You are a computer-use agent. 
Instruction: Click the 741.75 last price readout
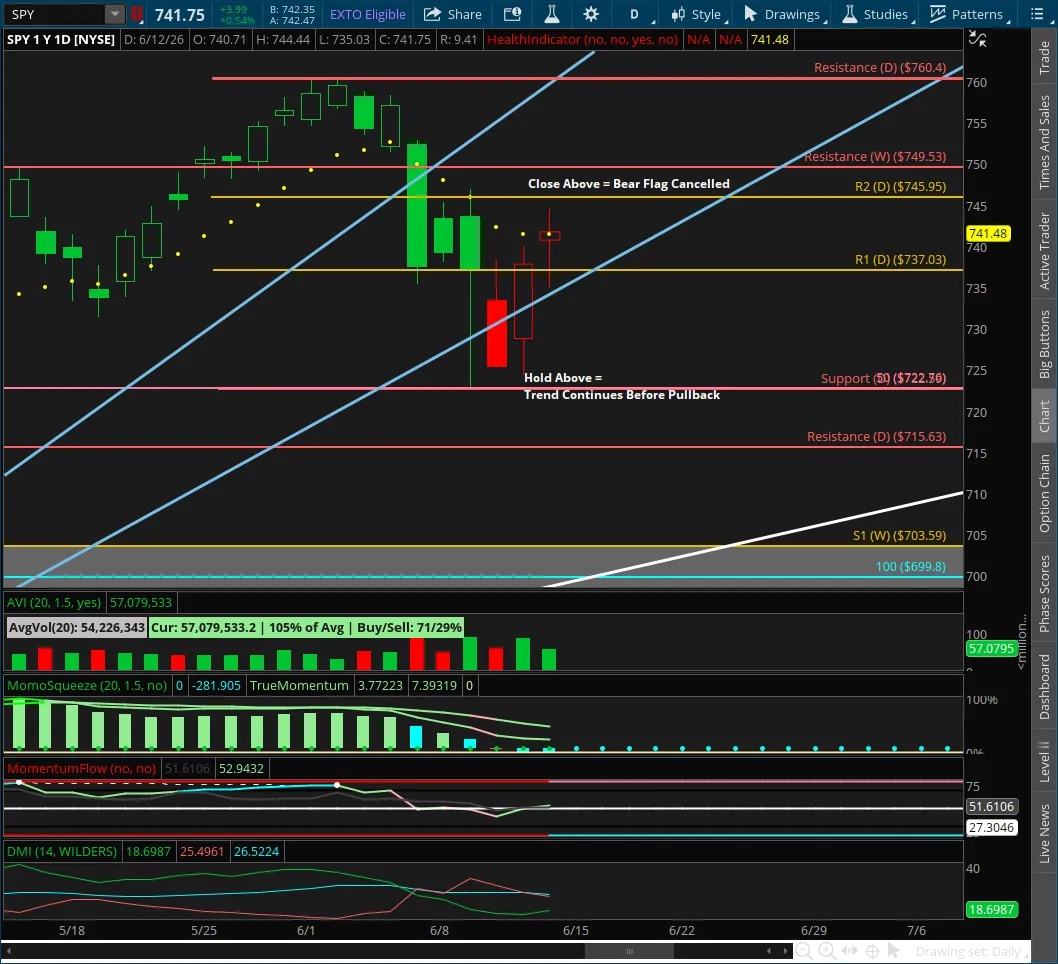(x=179, y=14)
